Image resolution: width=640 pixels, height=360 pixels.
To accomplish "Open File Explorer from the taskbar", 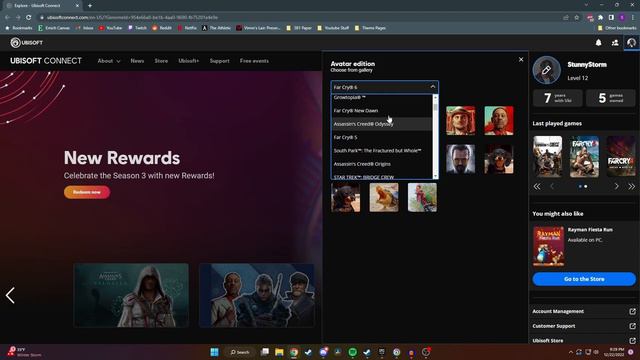I will point(279,352).
